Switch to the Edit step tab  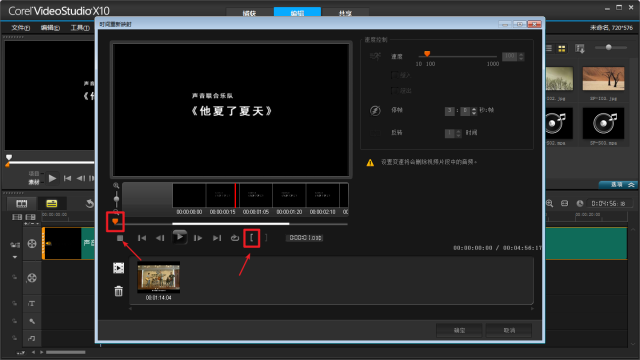point(297,13)
